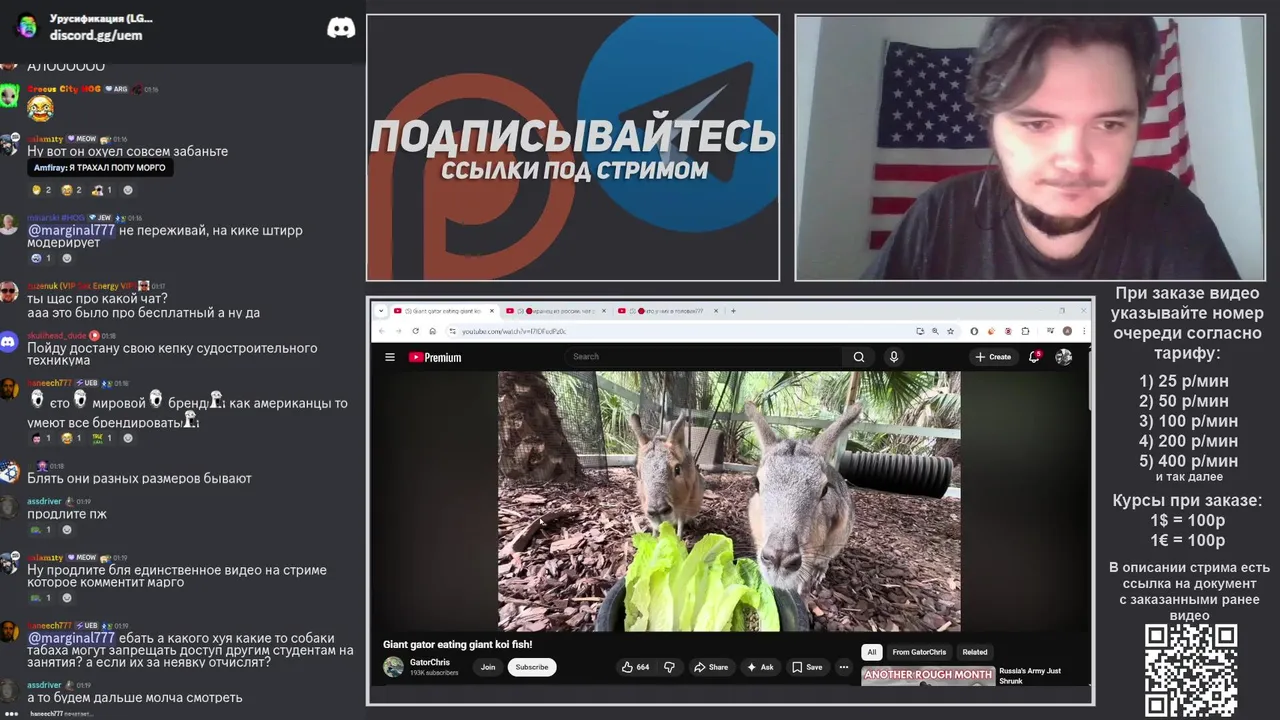The image size is (1280, 720).
Task: Click the YouTube search magnifier button
Action: coord(859,357)
